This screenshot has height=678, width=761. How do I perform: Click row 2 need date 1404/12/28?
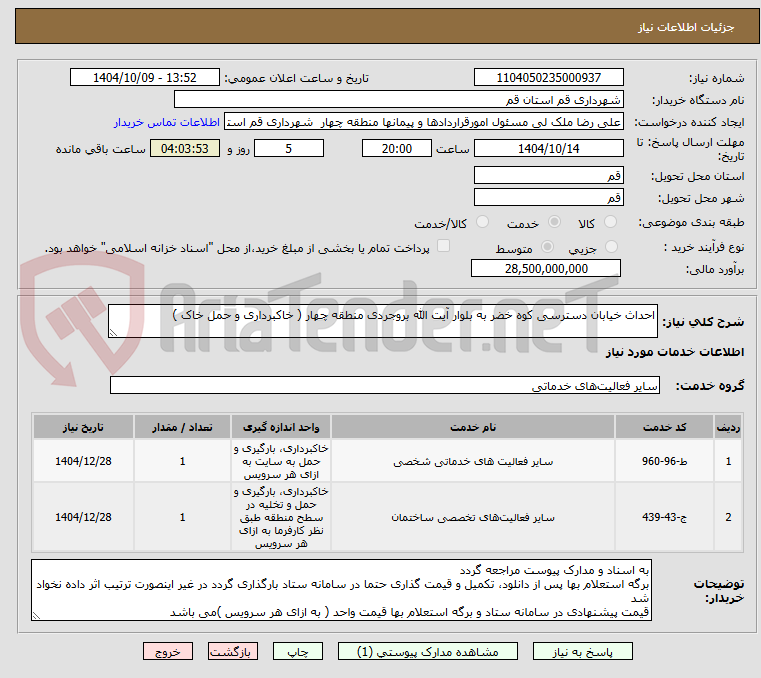[x=83, y=517]
